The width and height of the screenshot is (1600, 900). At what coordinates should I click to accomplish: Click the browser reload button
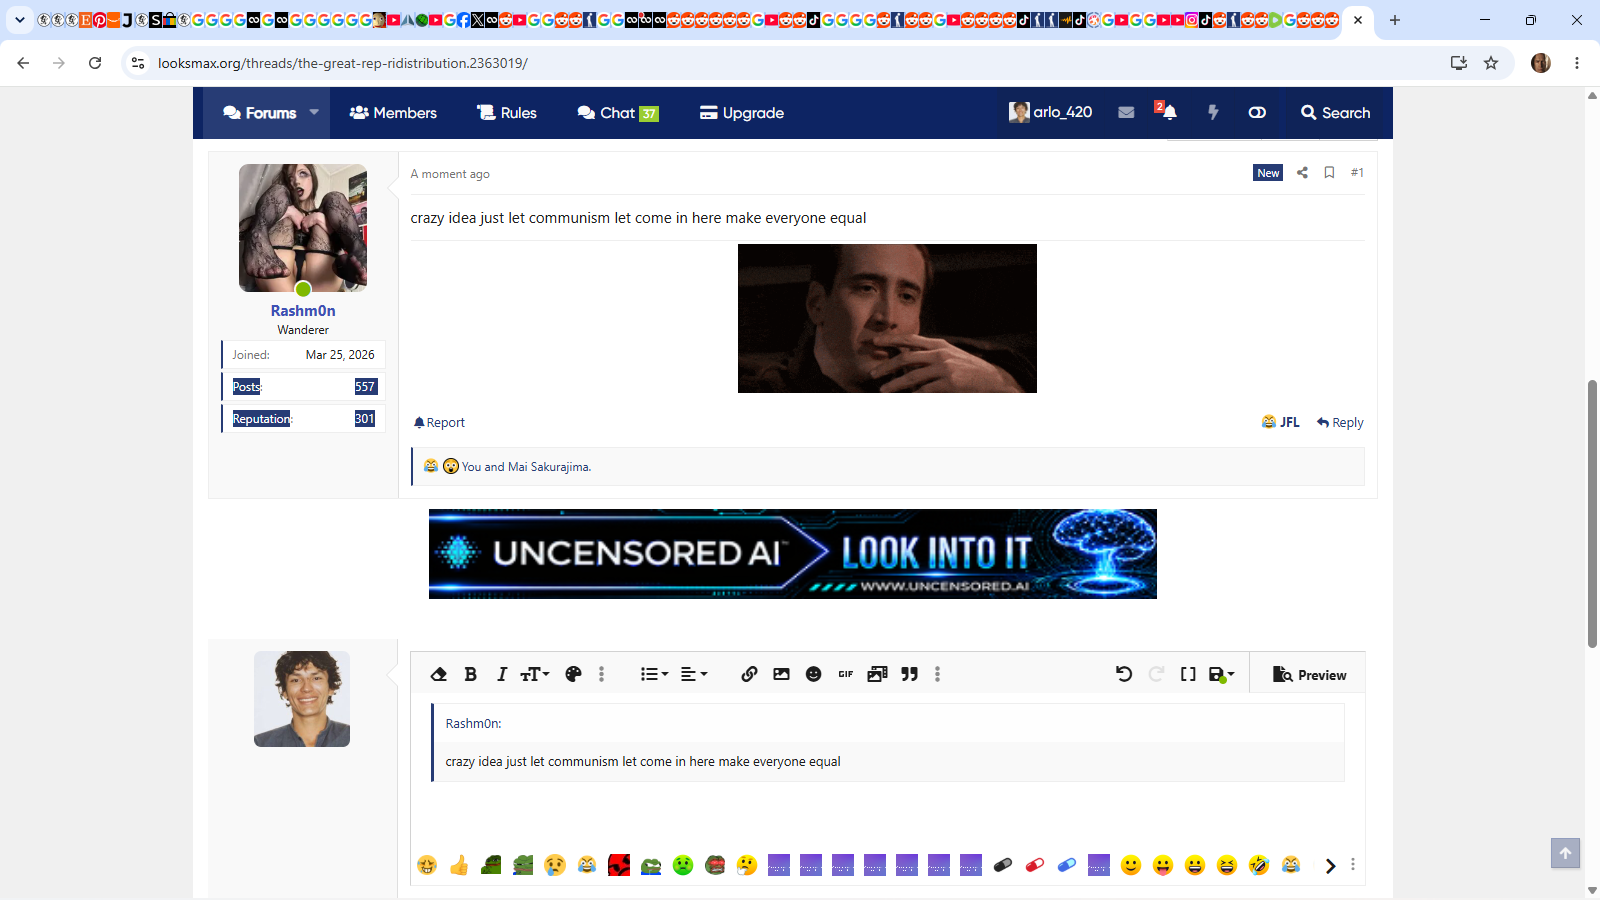coord(95,63)
